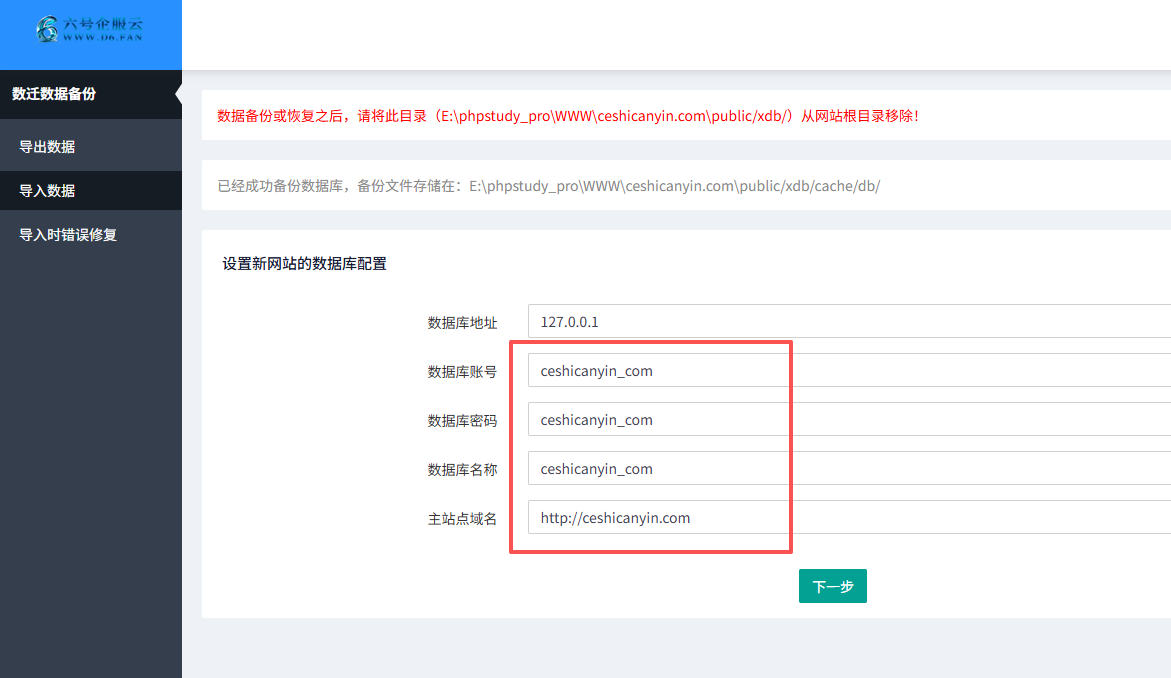This screenshot has width=1171, height=678.
Task: Open the 导出数据 menu item
Action: [x=47, y=147]
